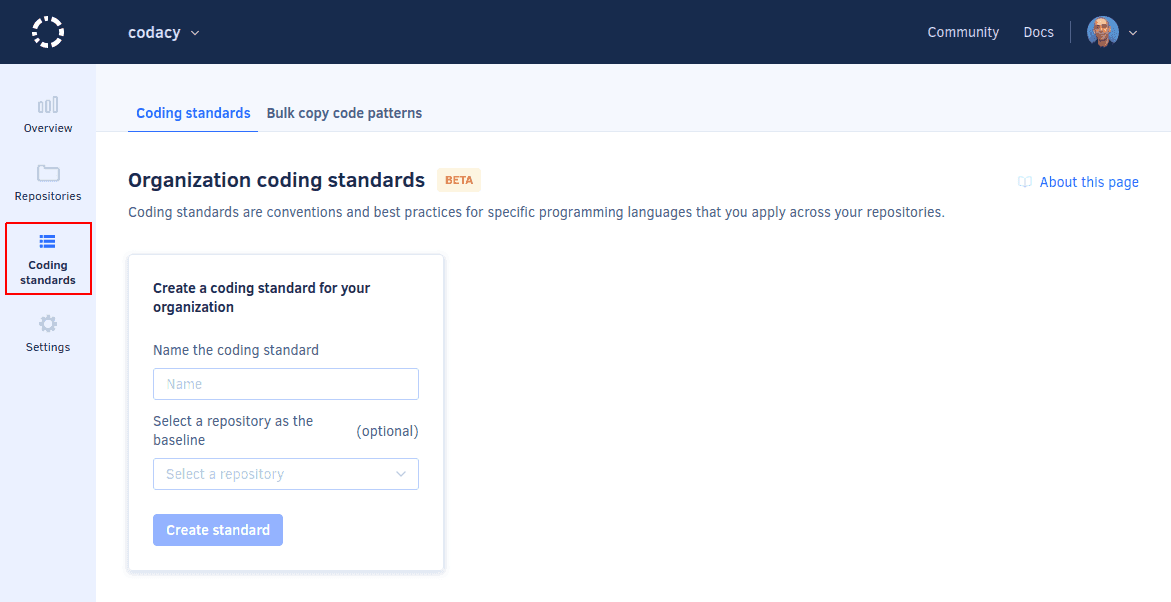The height and width of the screenshot is (602, 1171).
Task: Open the codacy organization switcher dropdown
Action: [x=164, y=32]
